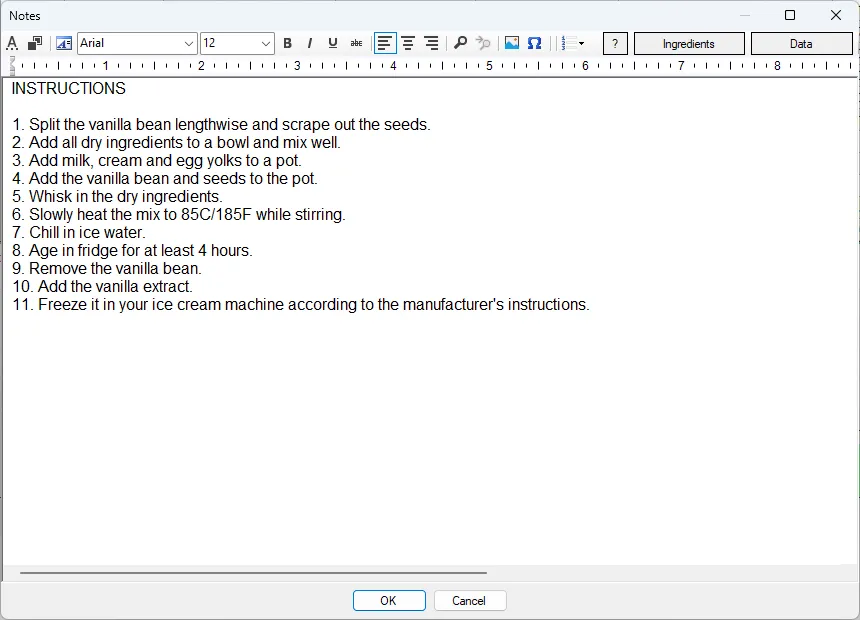Open the font color tool
This screenshot has height=620, width=860.
pyautogui.click(x=12, y=43)
